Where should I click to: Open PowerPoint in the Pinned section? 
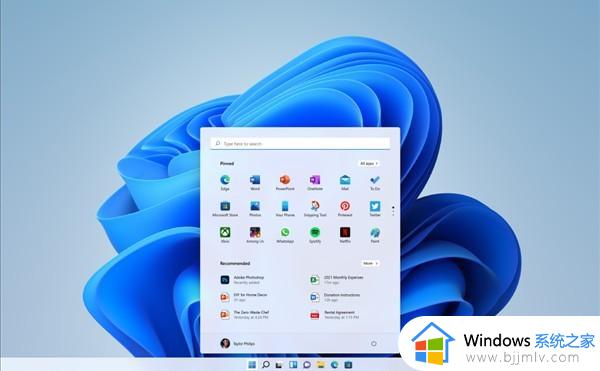pyautogui.click(x=285, y=182)
